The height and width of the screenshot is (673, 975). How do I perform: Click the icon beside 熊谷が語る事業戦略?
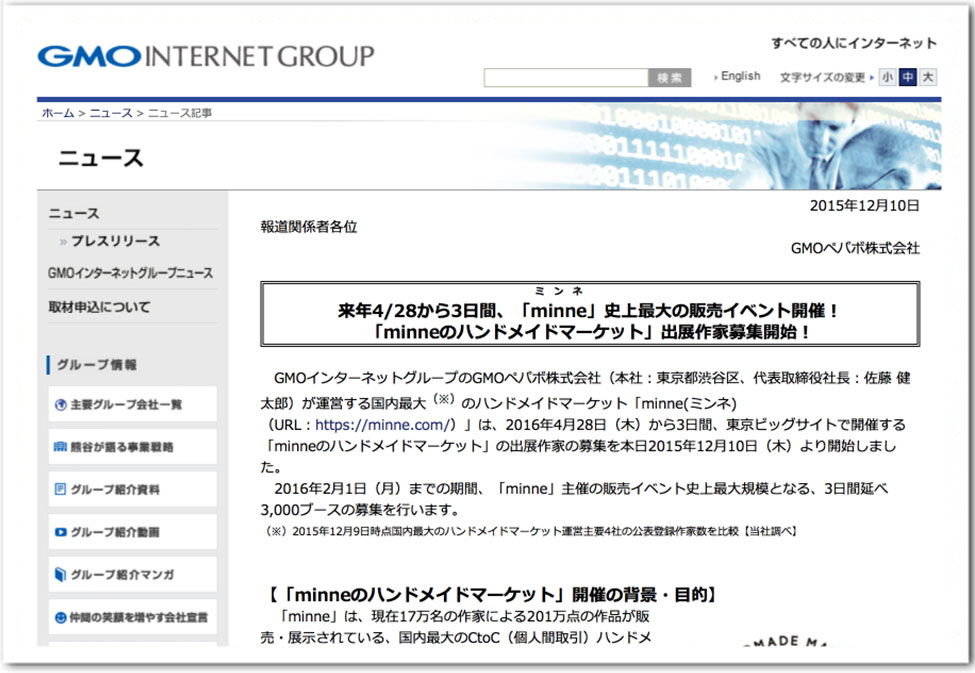click(60, 447)
